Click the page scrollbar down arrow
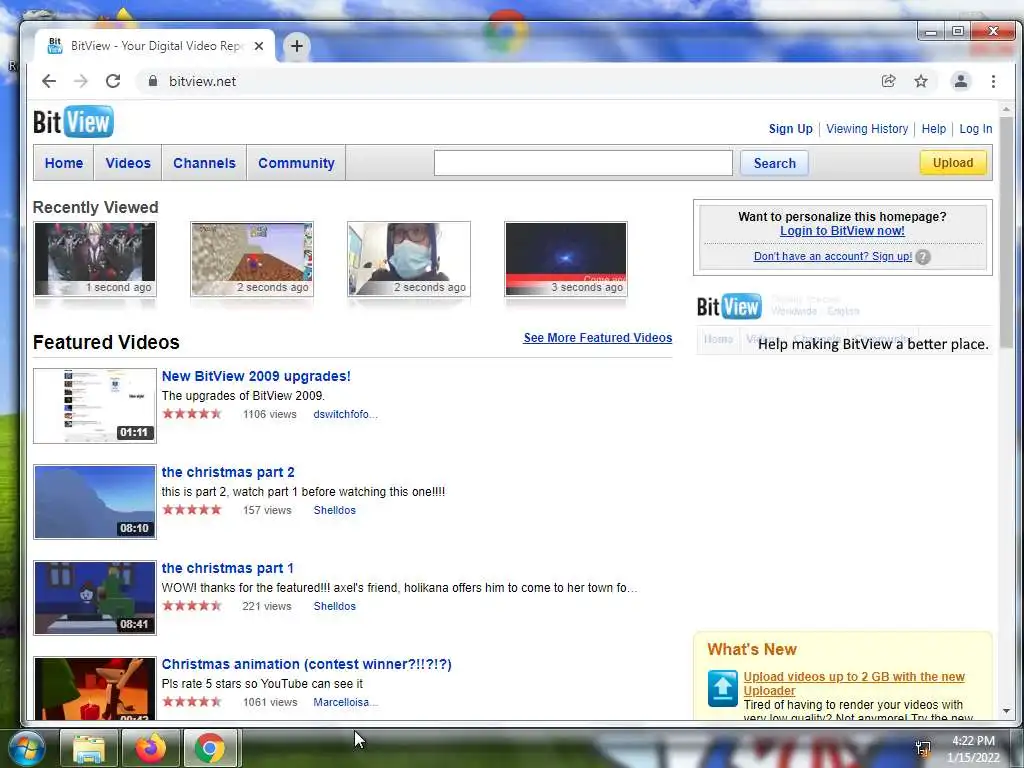The image size is (1024, 768). [x=1006, y=711]
